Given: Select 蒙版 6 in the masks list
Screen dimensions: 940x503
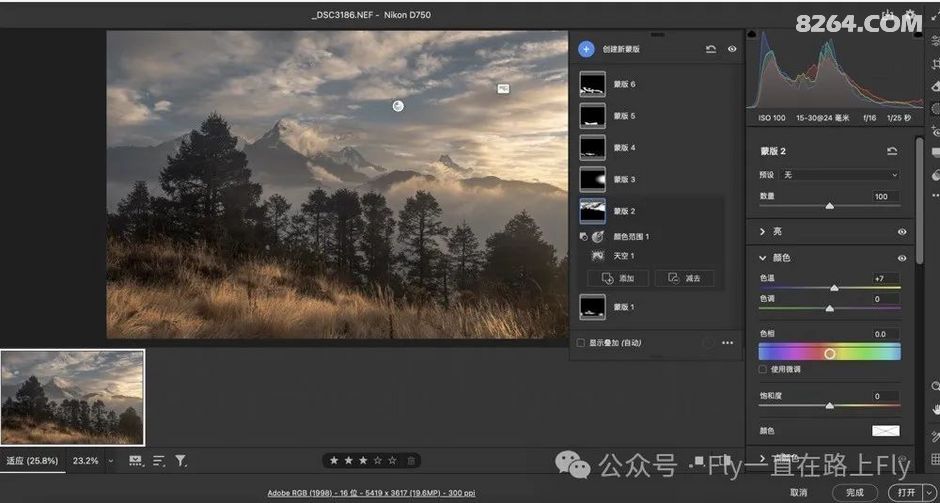Looking at the screenshot, I should point(593,85).
